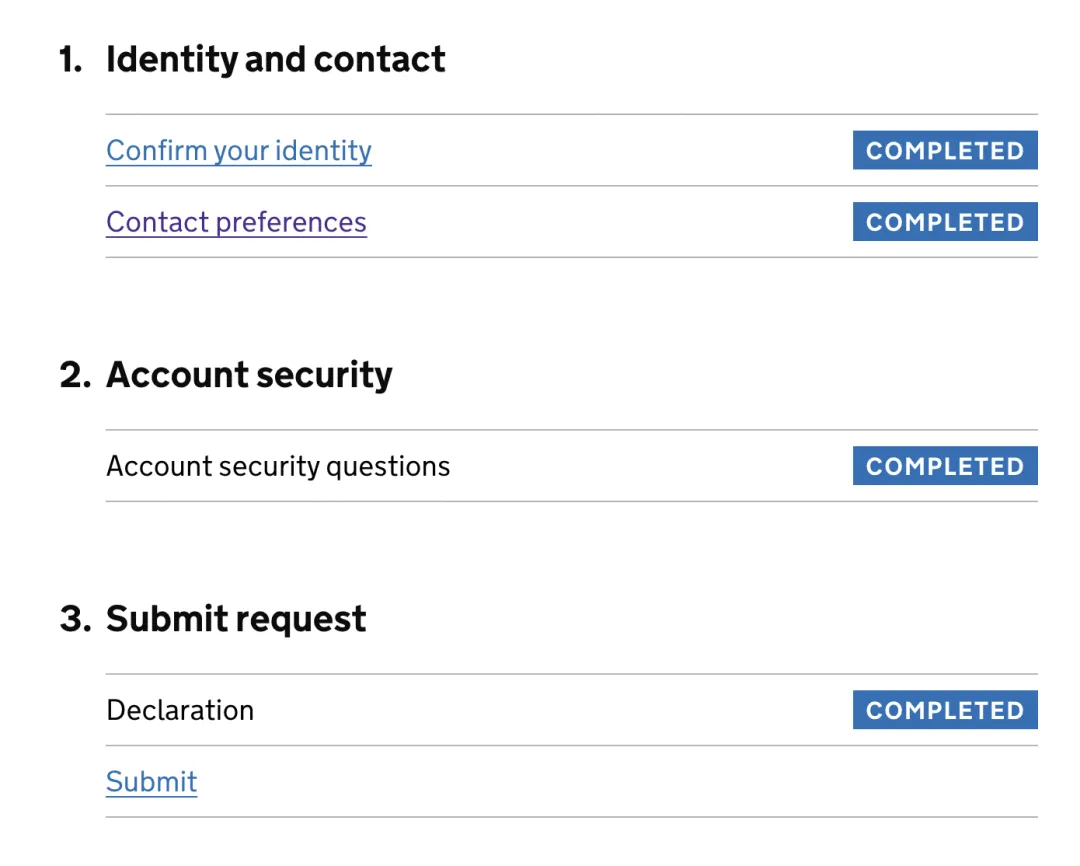Screen dimensions: 1080x866
Task: Revisit the identity confirmation step
Action: click(x=238, y=151)
